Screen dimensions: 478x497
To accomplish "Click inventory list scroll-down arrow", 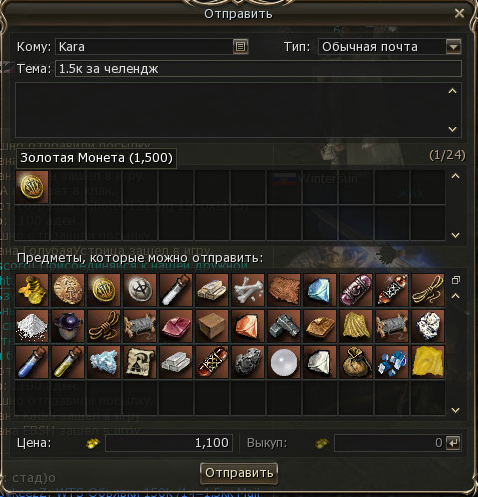I will pyautogui.click(x=455, y=410).
